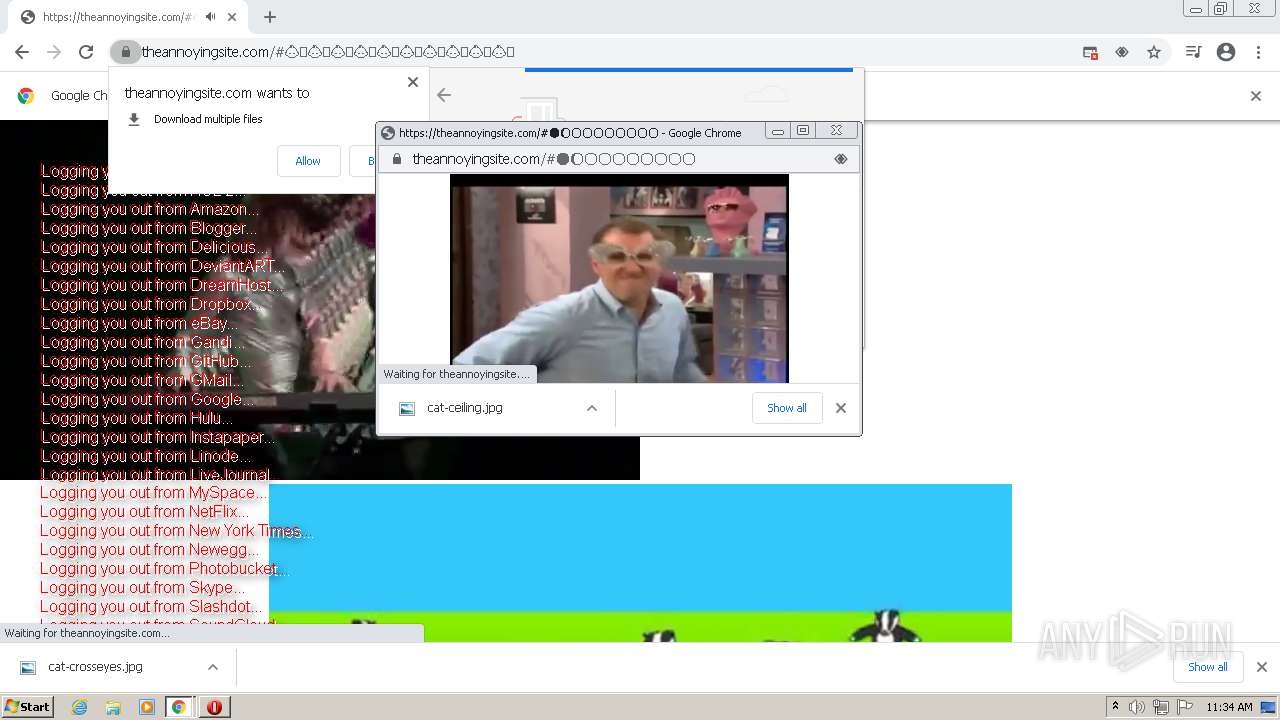Click 'Logging you out from Instapaper...' text

point(158,437)
